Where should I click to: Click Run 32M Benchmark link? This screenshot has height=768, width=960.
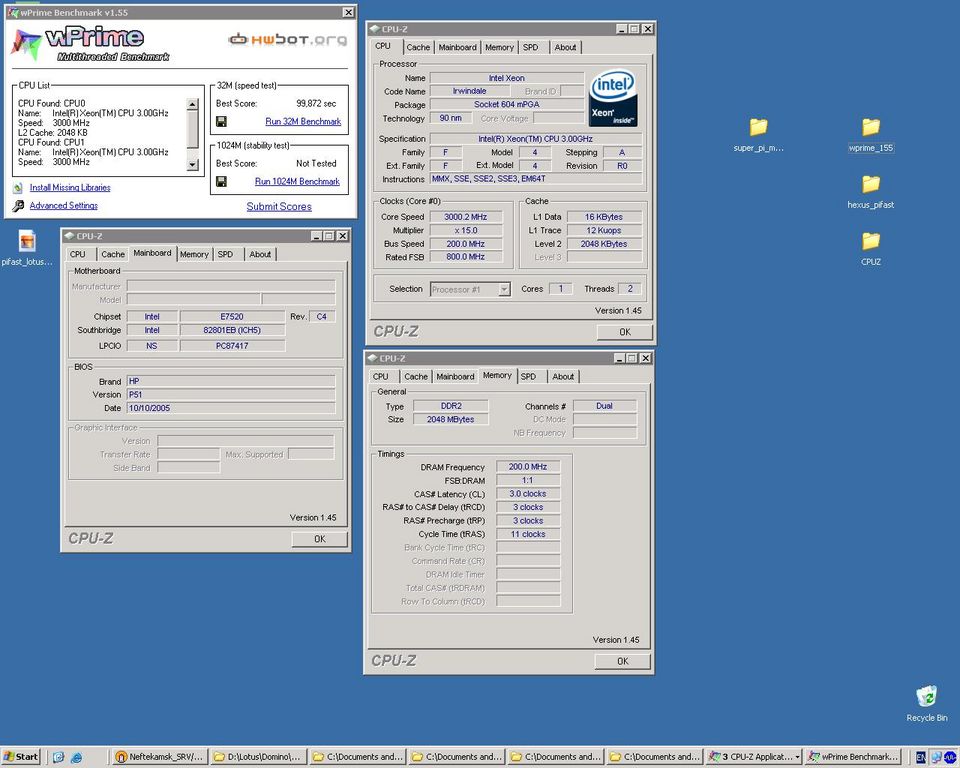[x=303, y=121]
